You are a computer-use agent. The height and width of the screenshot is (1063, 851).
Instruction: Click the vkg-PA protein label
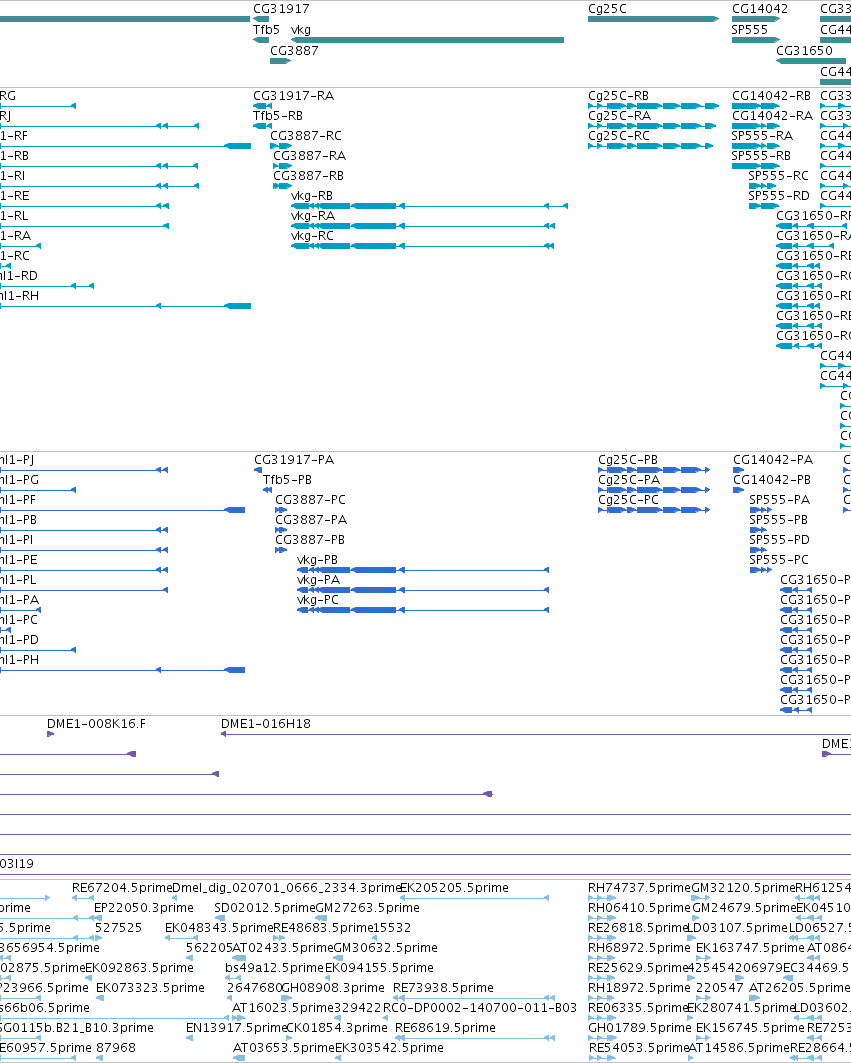319,580
